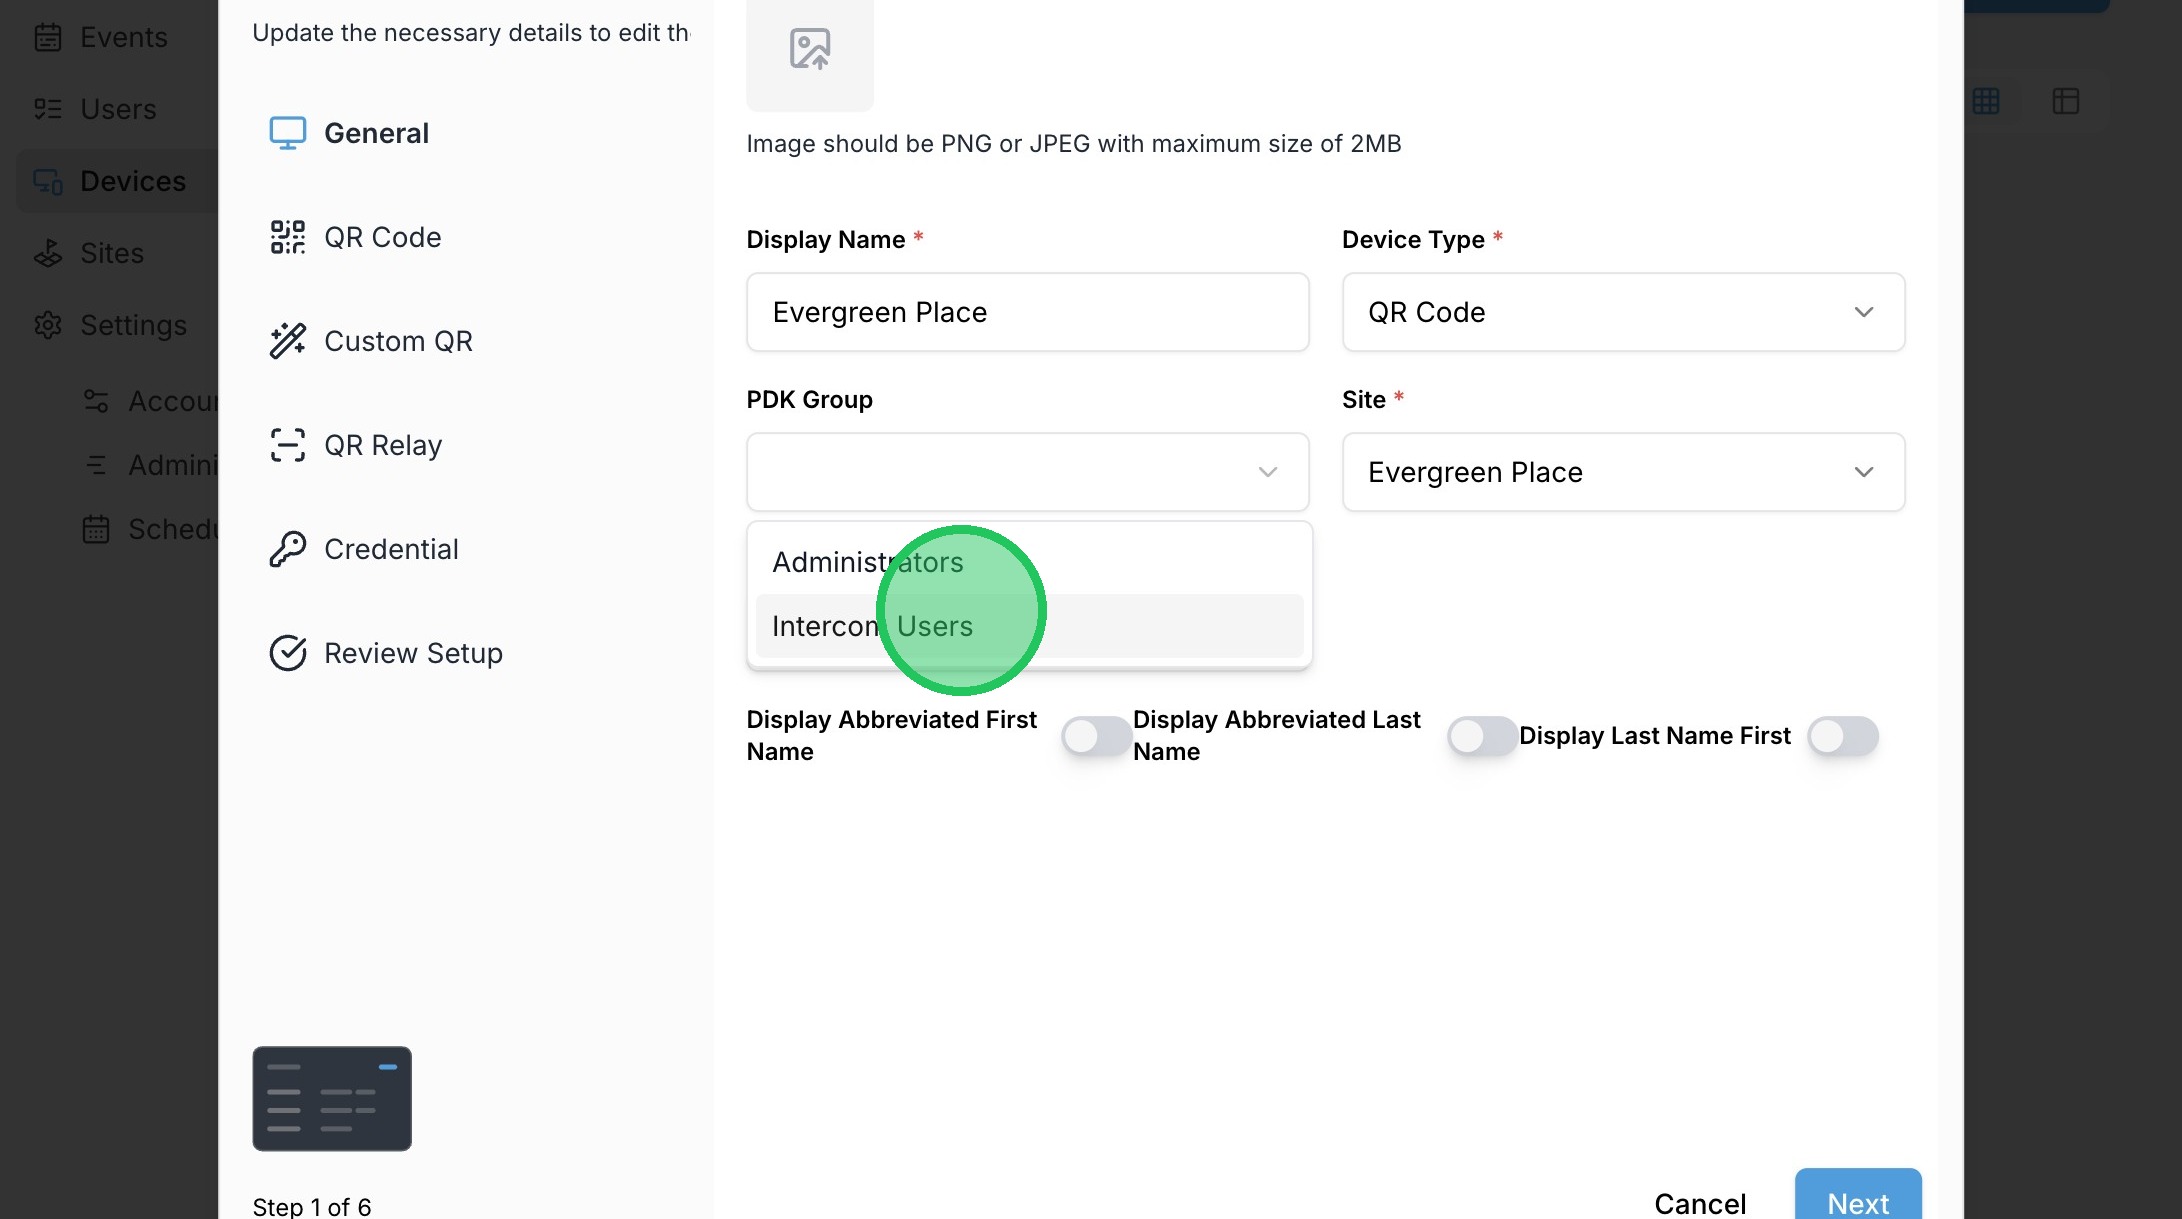Enable Display Abbreviated Last Name switch

coord(1482,736)
